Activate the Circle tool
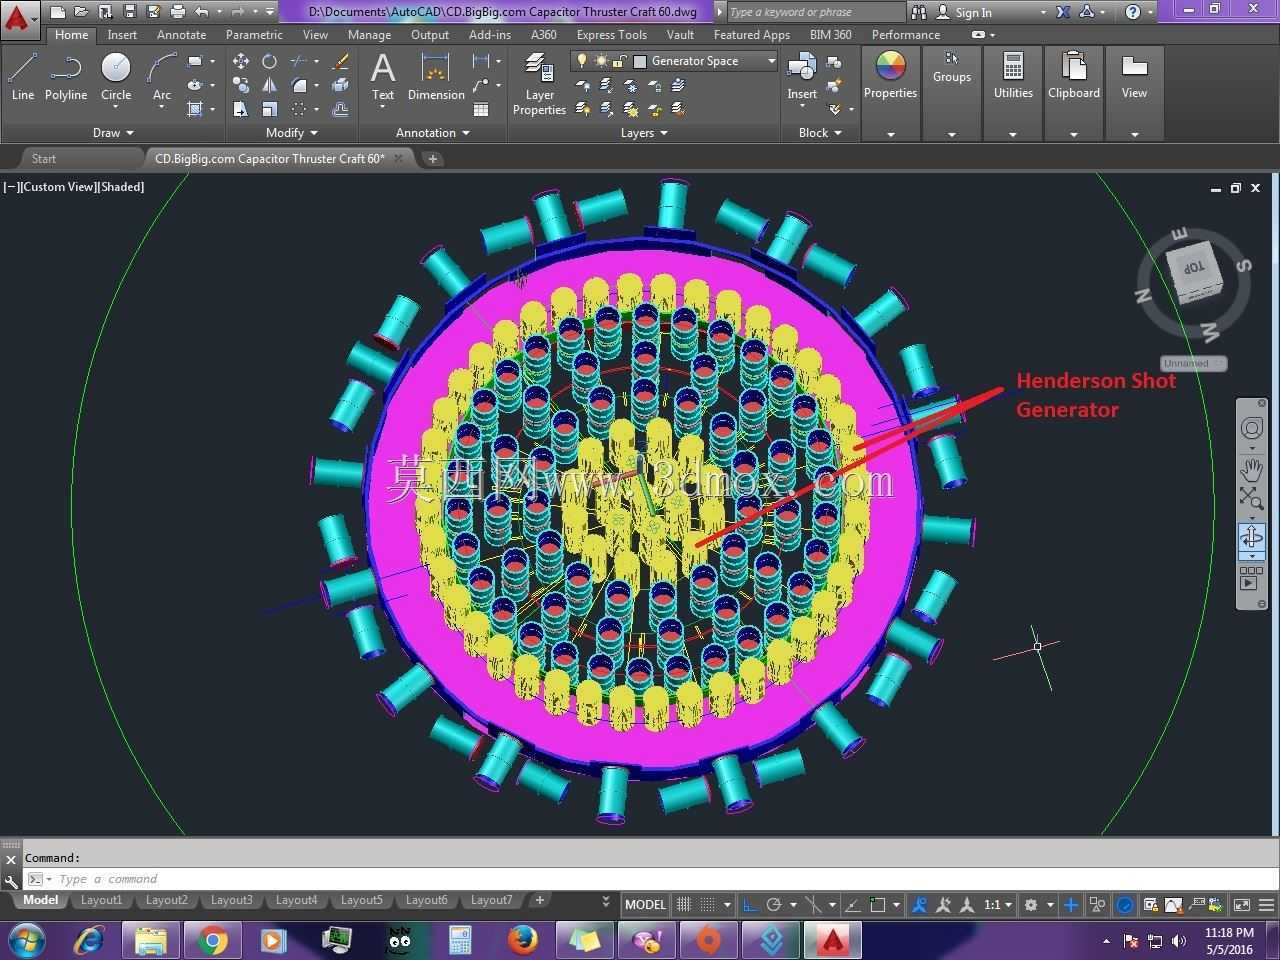1280x960 pixels. 116,77
